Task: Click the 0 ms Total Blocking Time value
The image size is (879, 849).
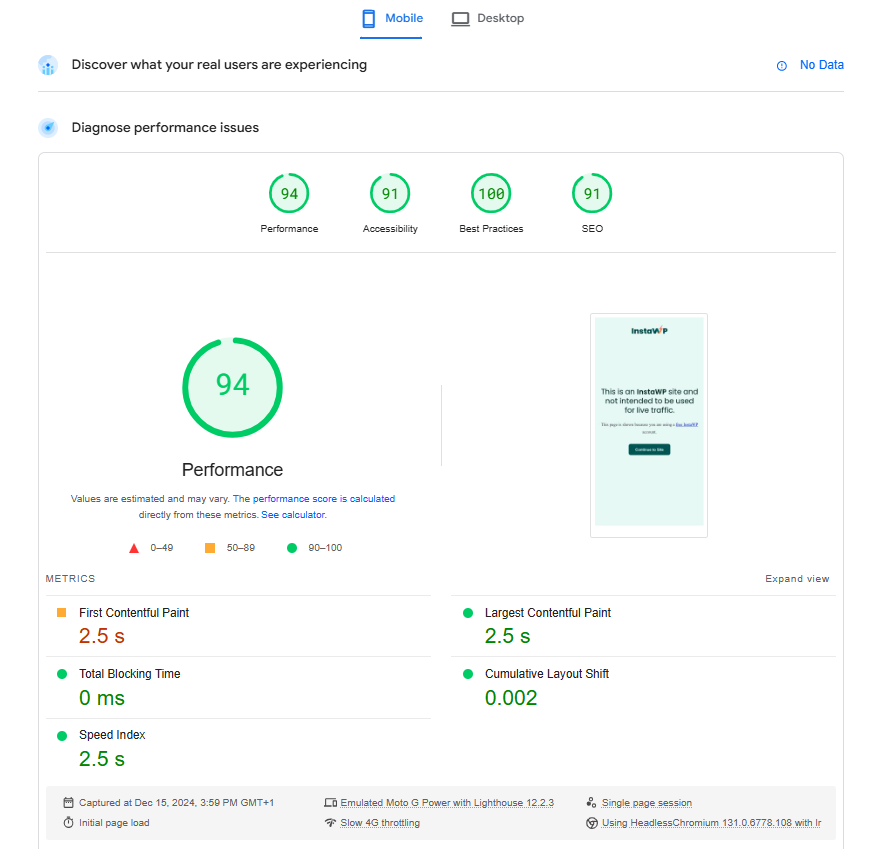Action: 101,698
